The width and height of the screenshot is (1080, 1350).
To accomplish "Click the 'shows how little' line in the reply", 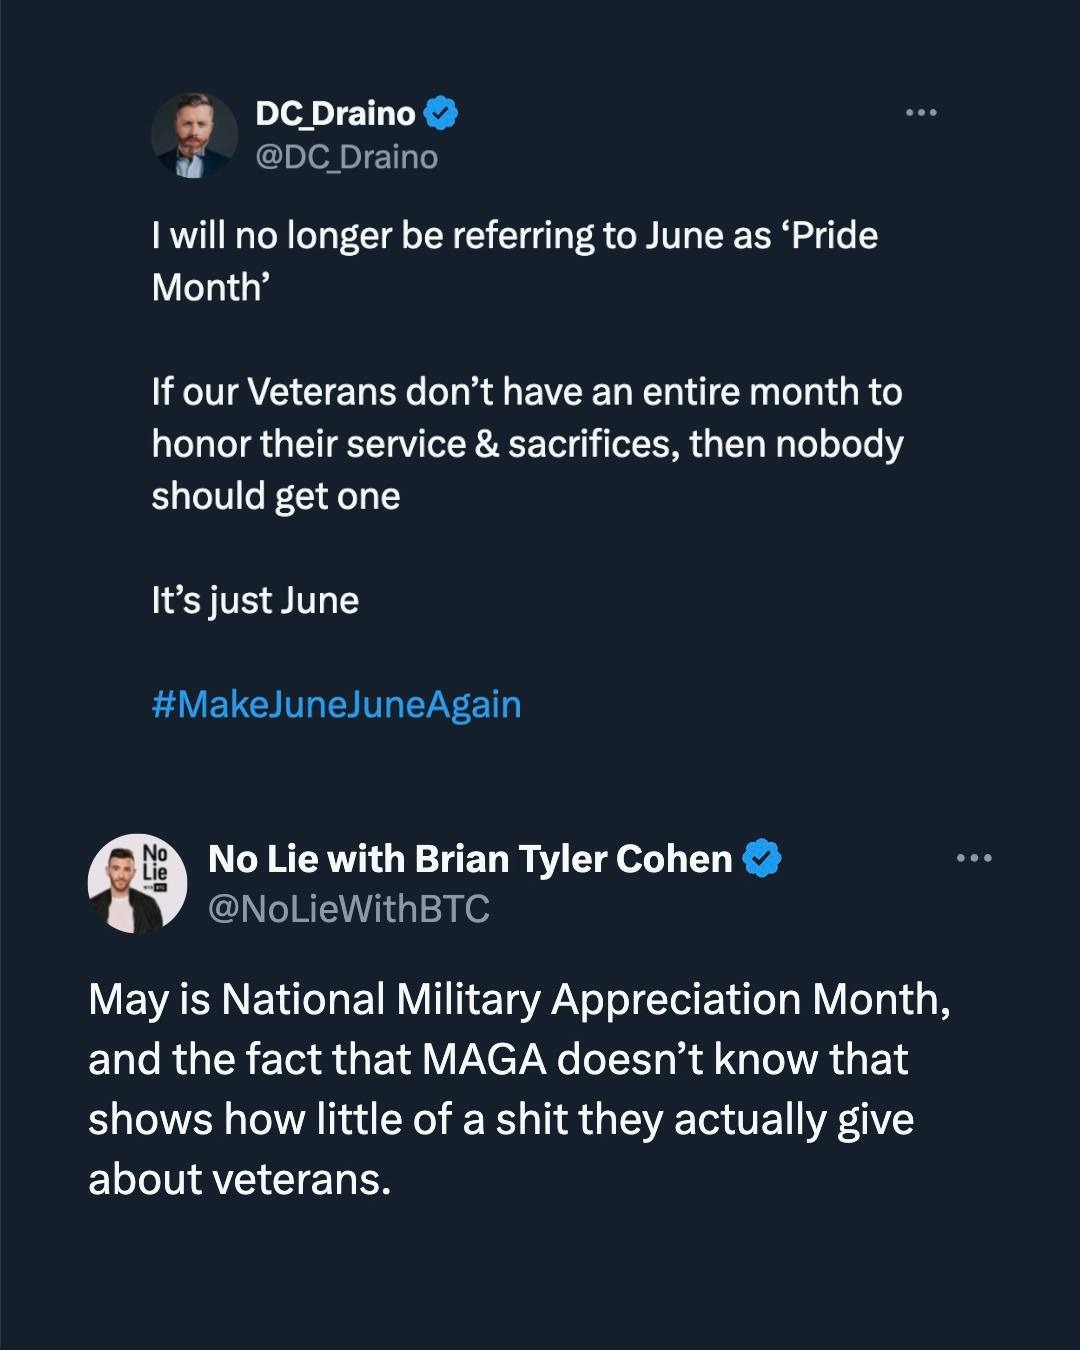I will 500,1119.
